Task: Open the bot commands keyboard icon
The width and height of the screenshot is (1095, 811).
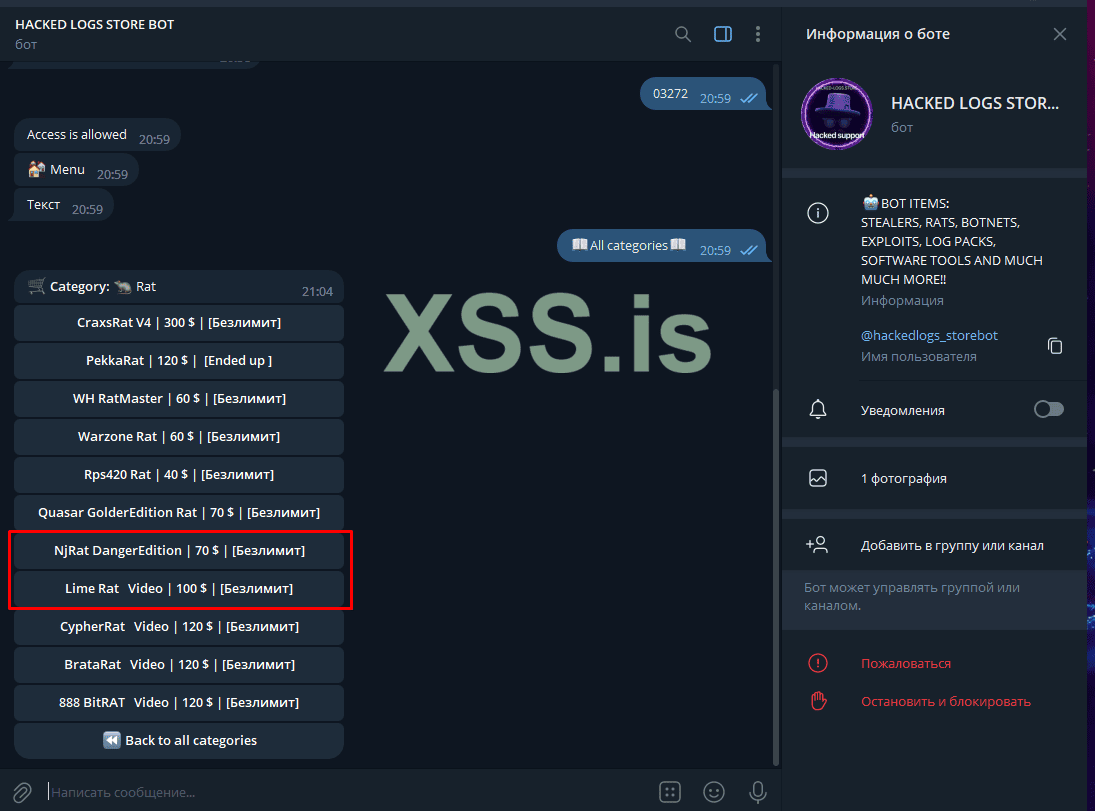Action: pos(670,791)
